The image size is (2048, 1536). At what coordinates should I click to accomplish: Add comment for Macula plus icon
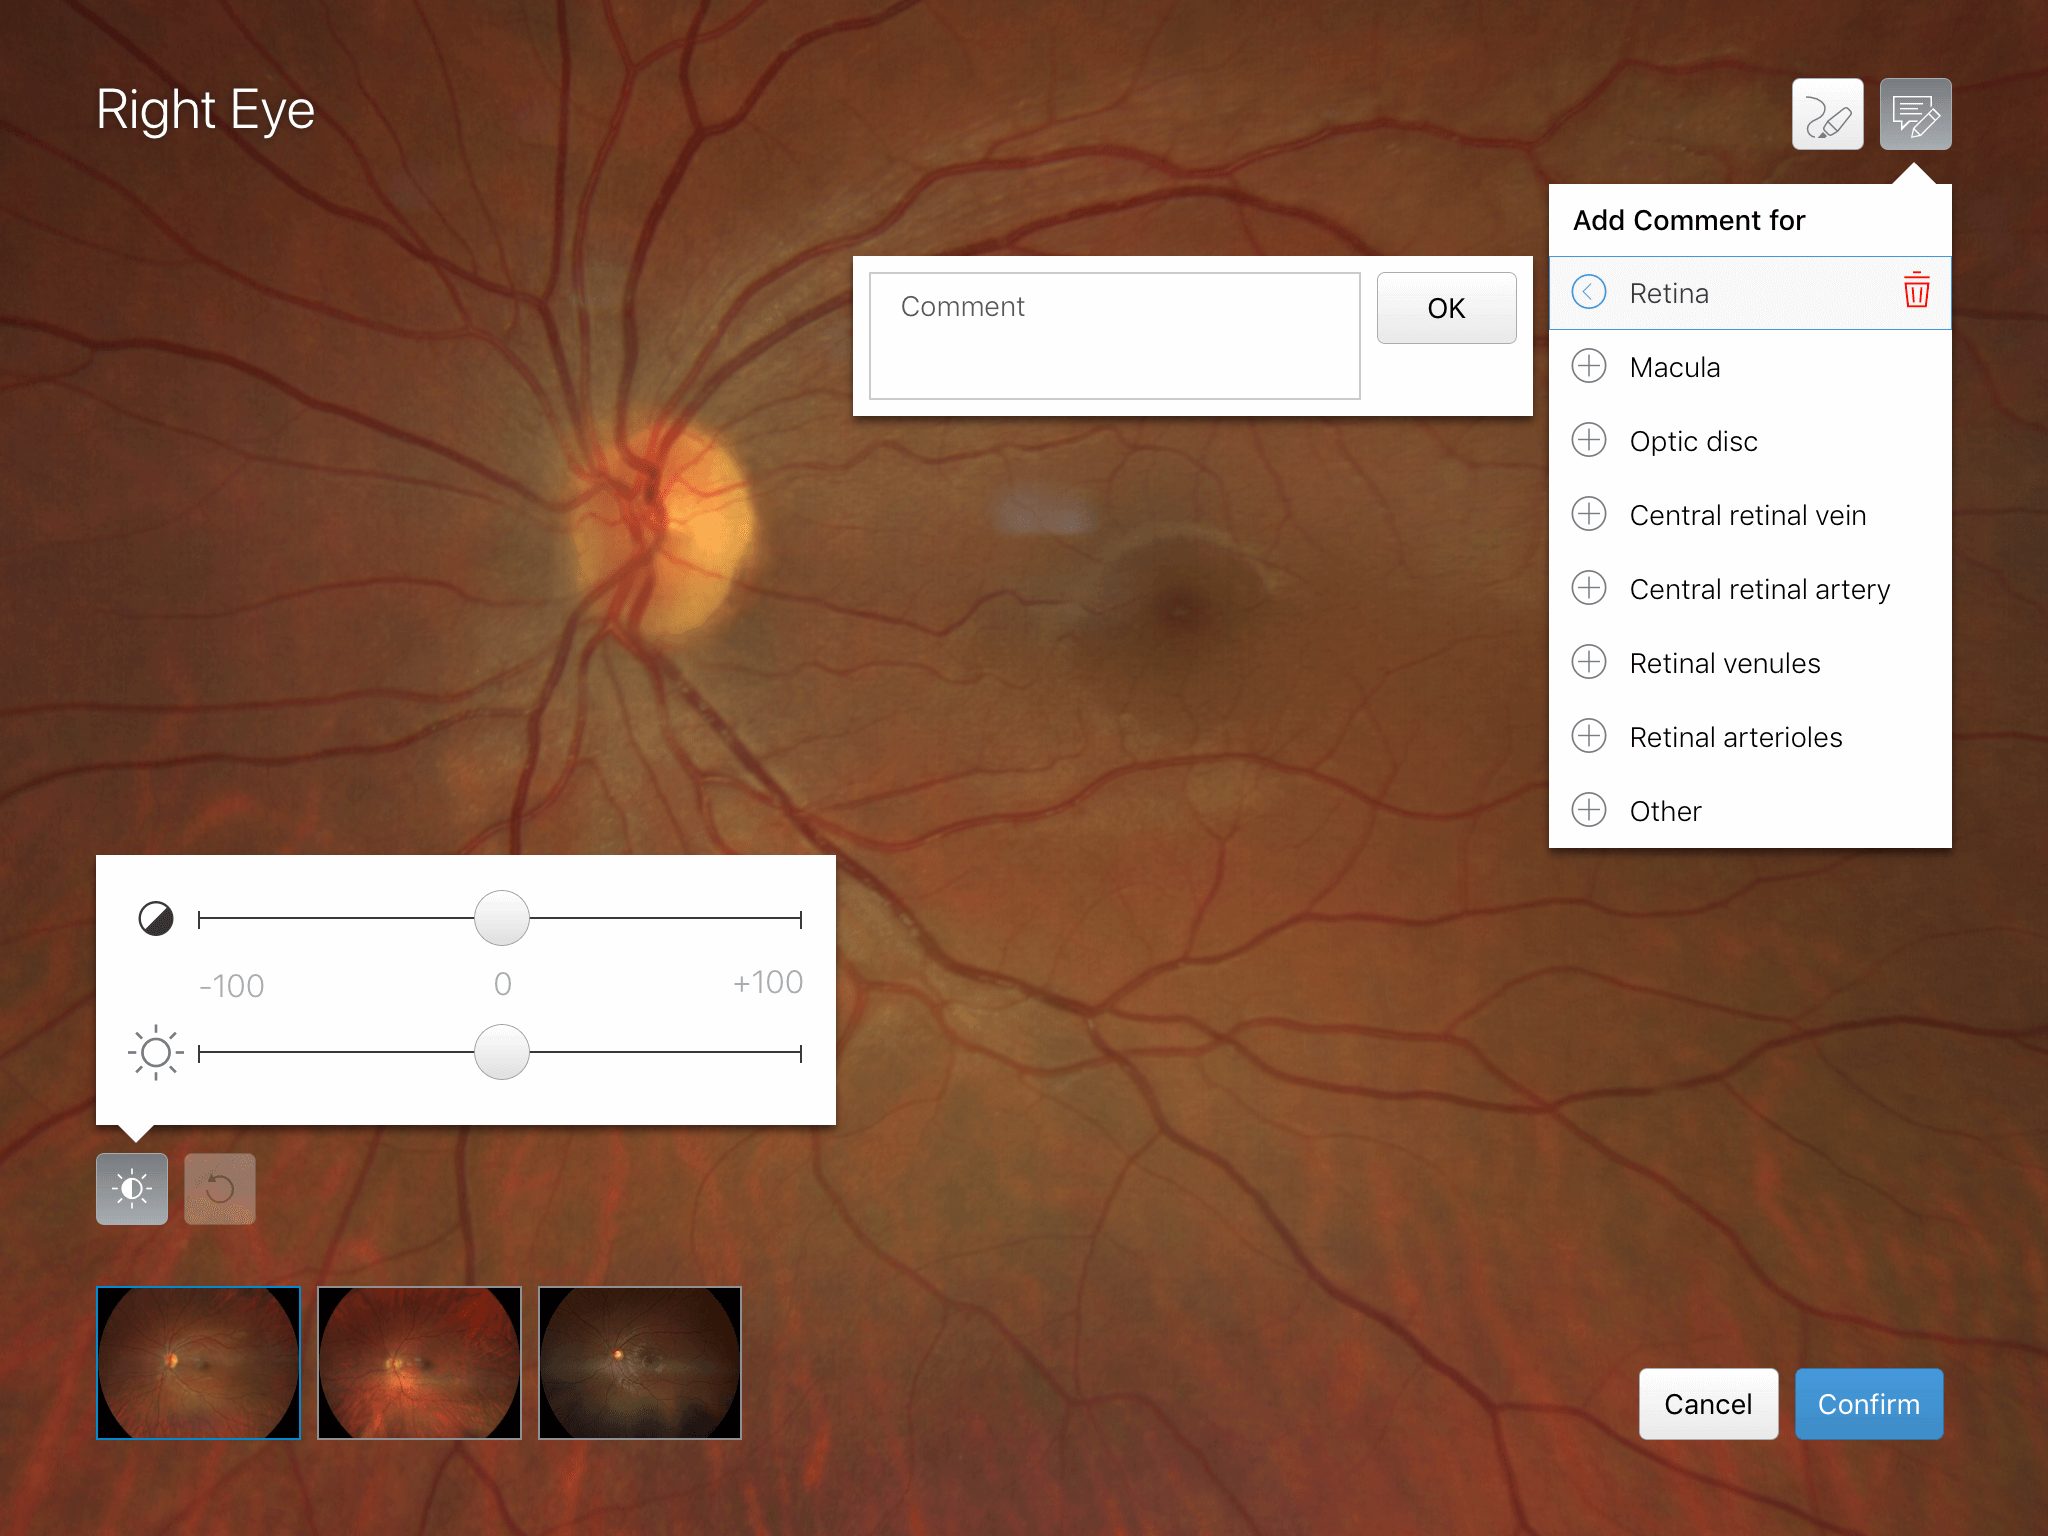[1589, 366]
